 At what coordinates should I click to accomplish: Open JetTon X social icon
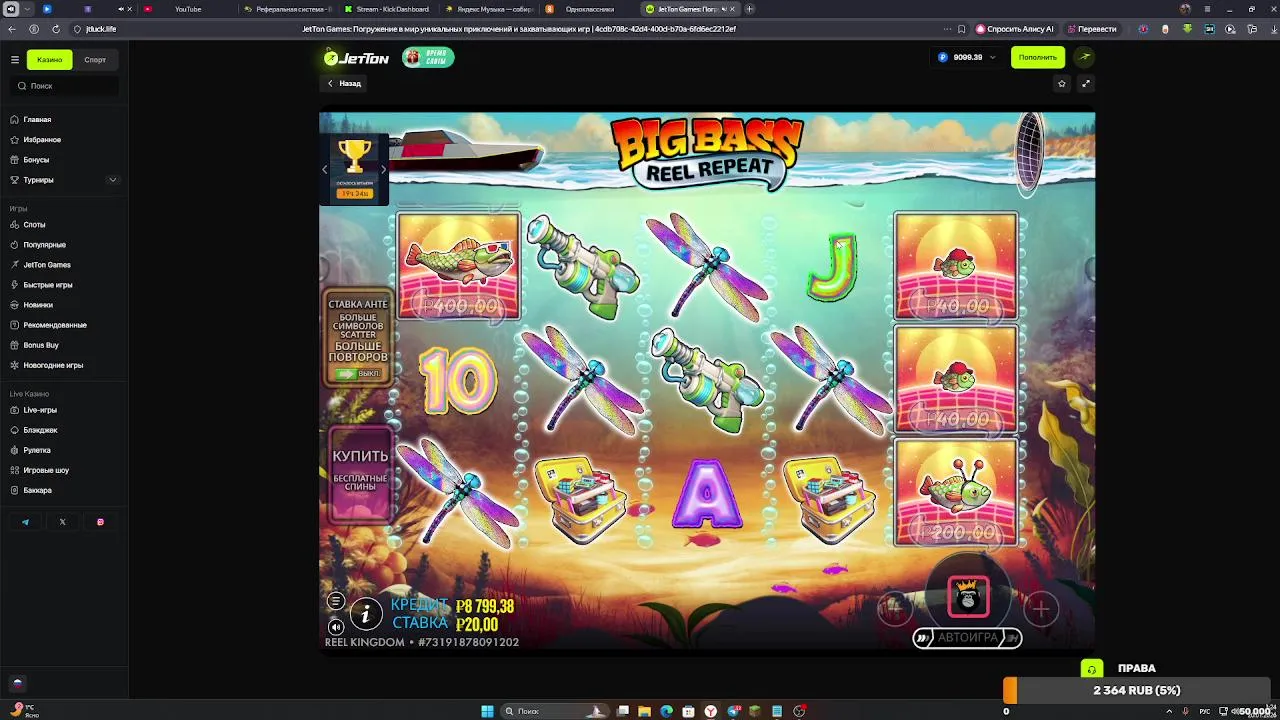click(62, 522)
